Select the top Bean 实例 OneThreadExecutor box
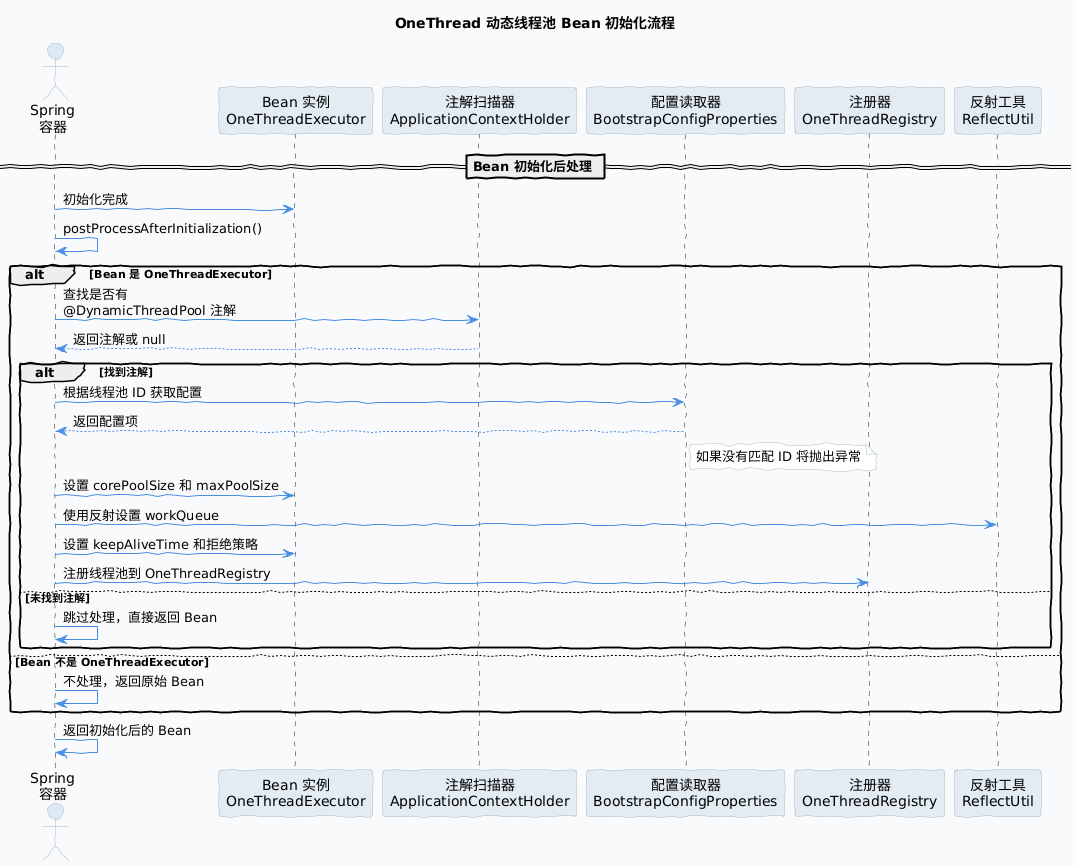 pos(296,110)
